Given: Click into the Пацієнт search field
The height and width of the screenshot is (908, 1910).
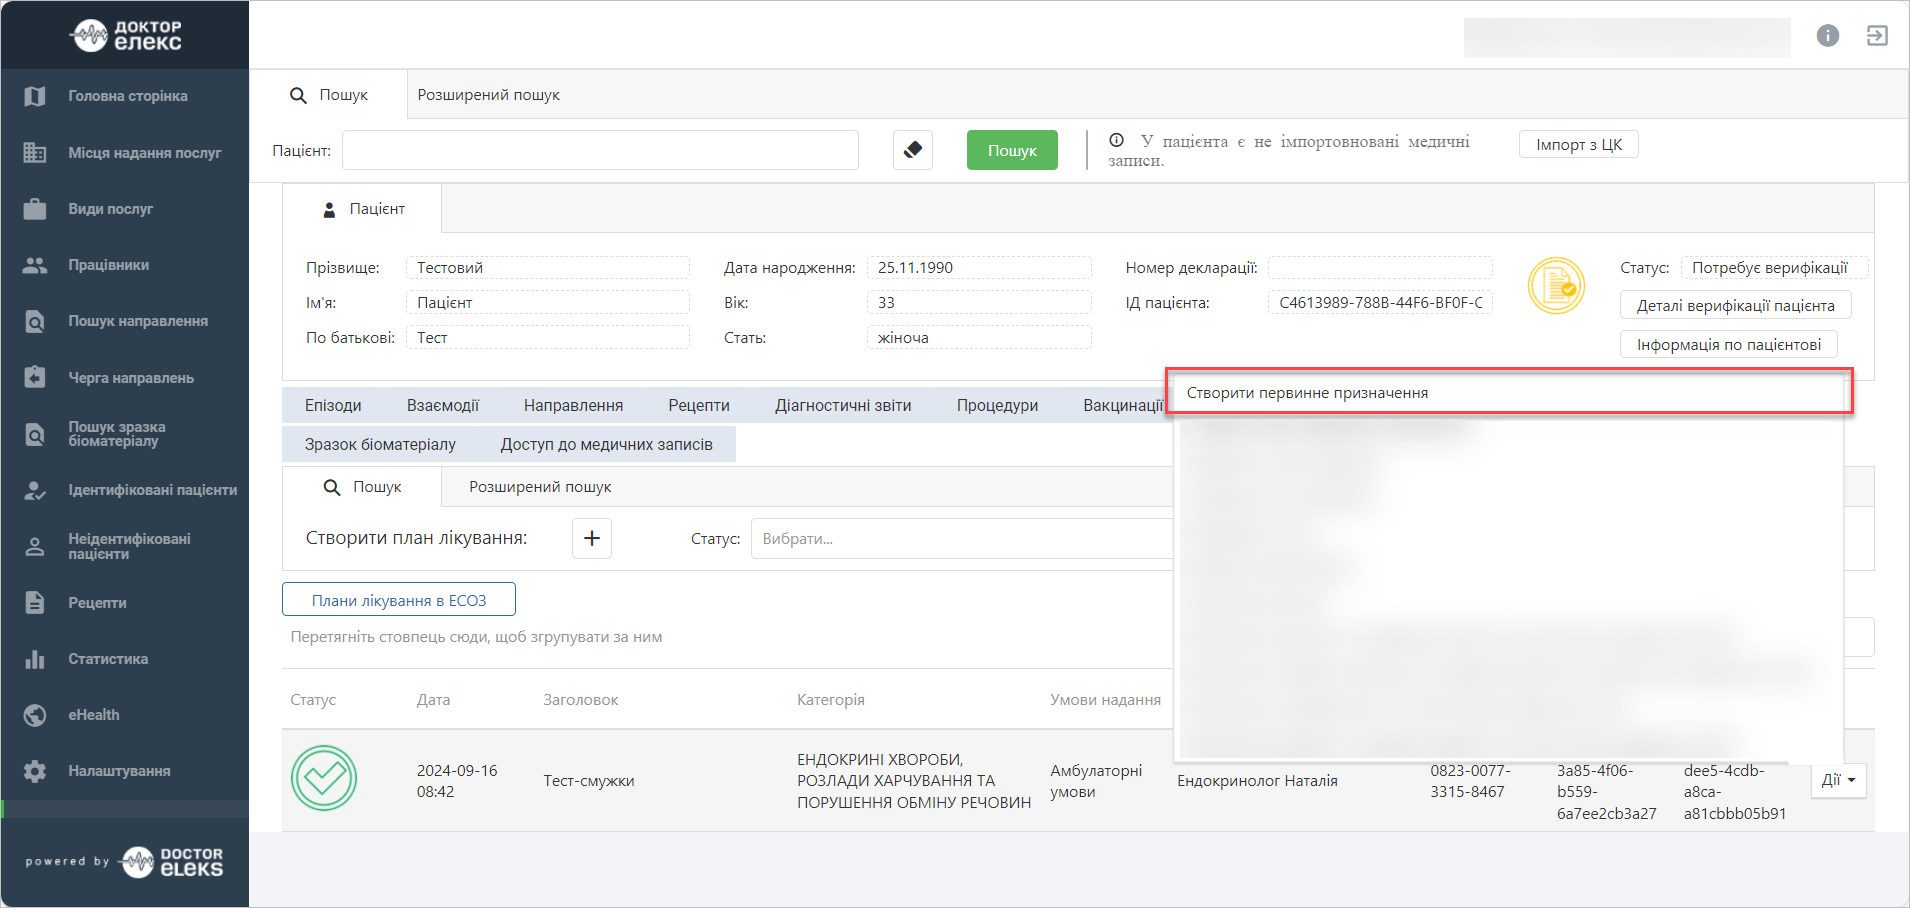Looking at the screenshot, I should pos(600,150).
